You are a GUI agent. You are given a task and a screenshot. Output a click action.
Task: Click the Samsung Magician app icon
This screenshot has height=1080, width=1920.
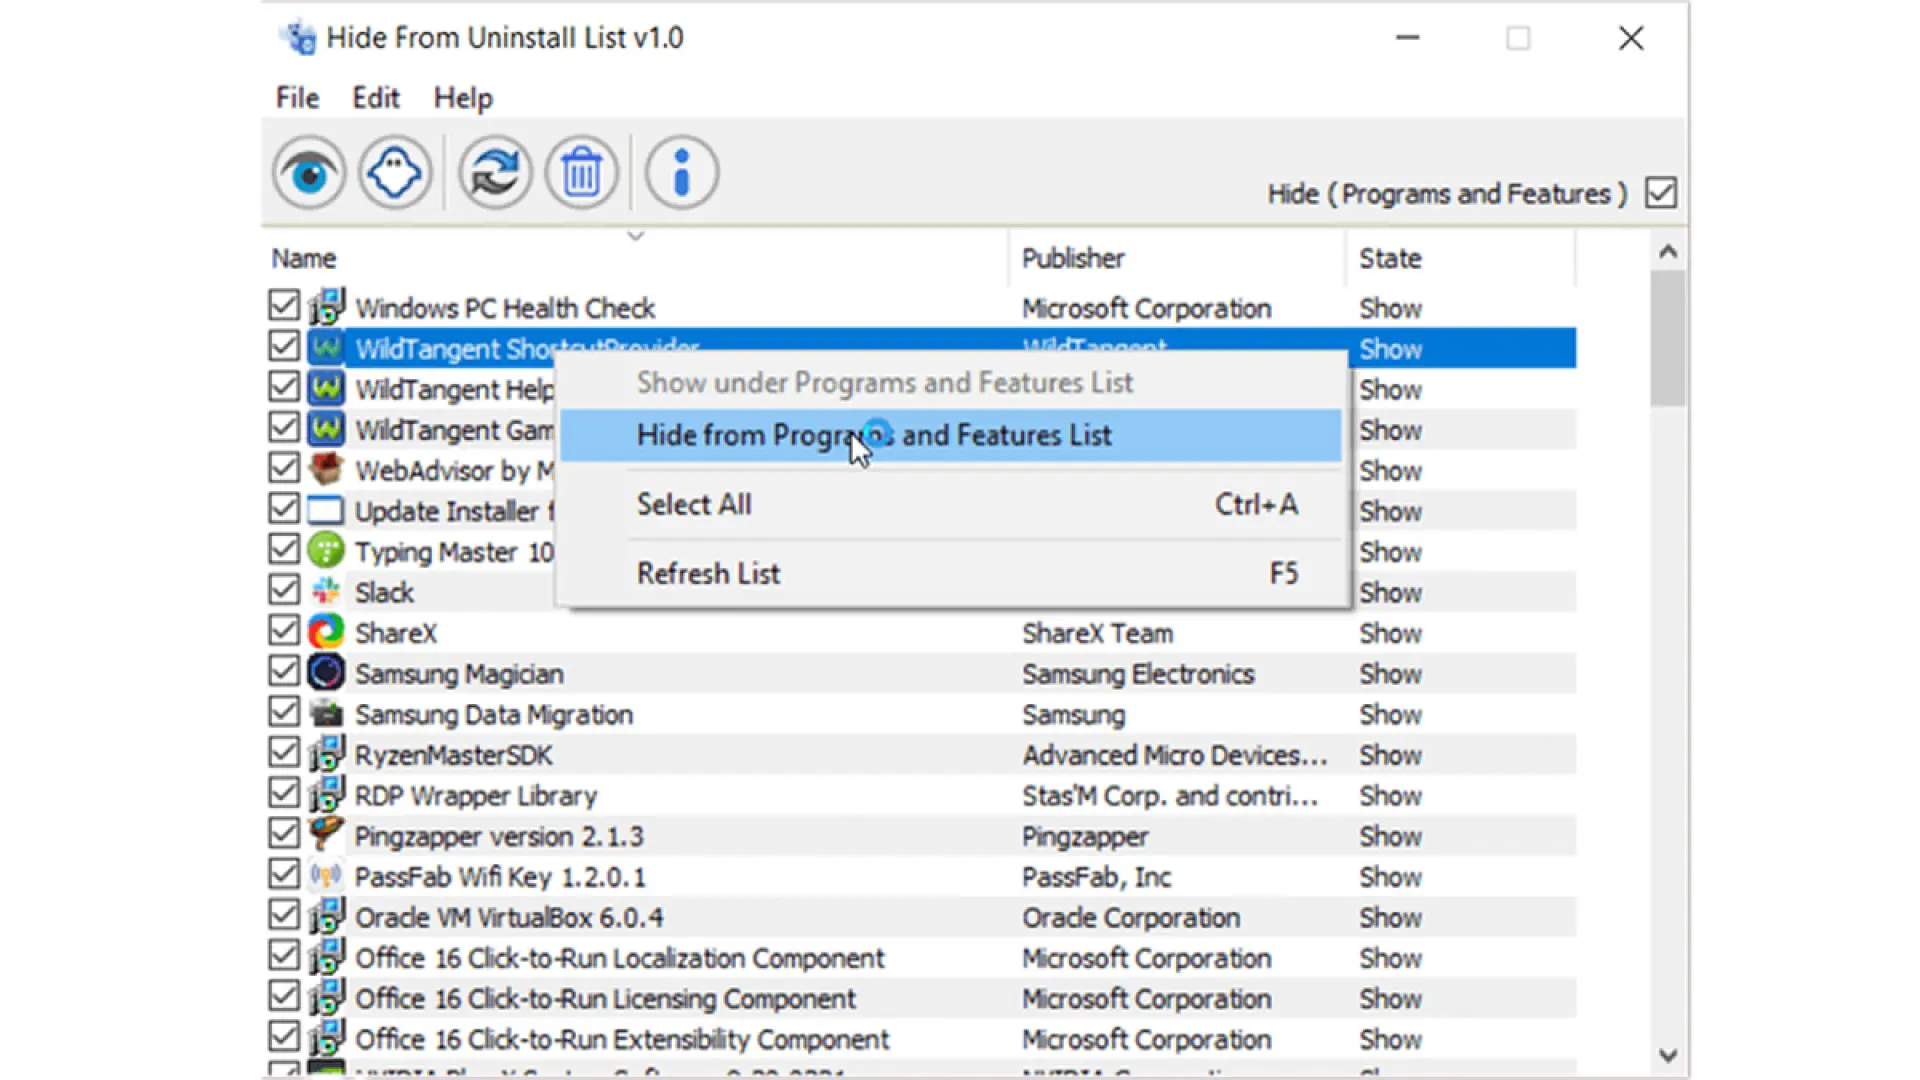tap(326, 673)
